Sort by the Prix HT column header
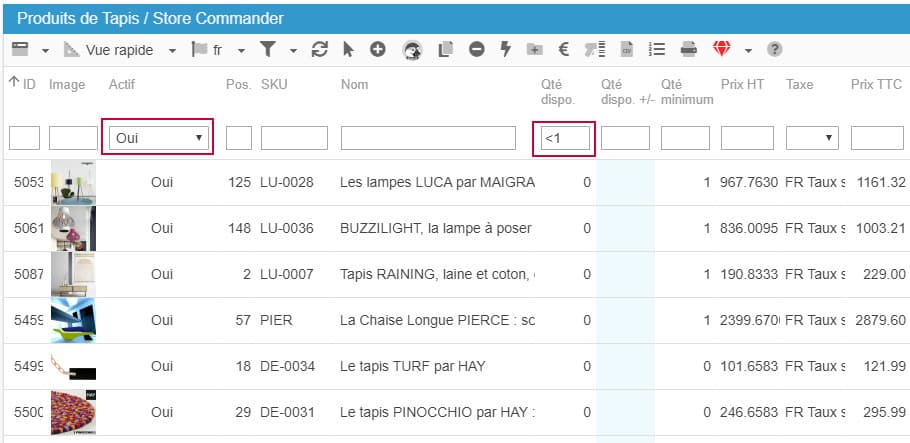 (x=742, y=85)
